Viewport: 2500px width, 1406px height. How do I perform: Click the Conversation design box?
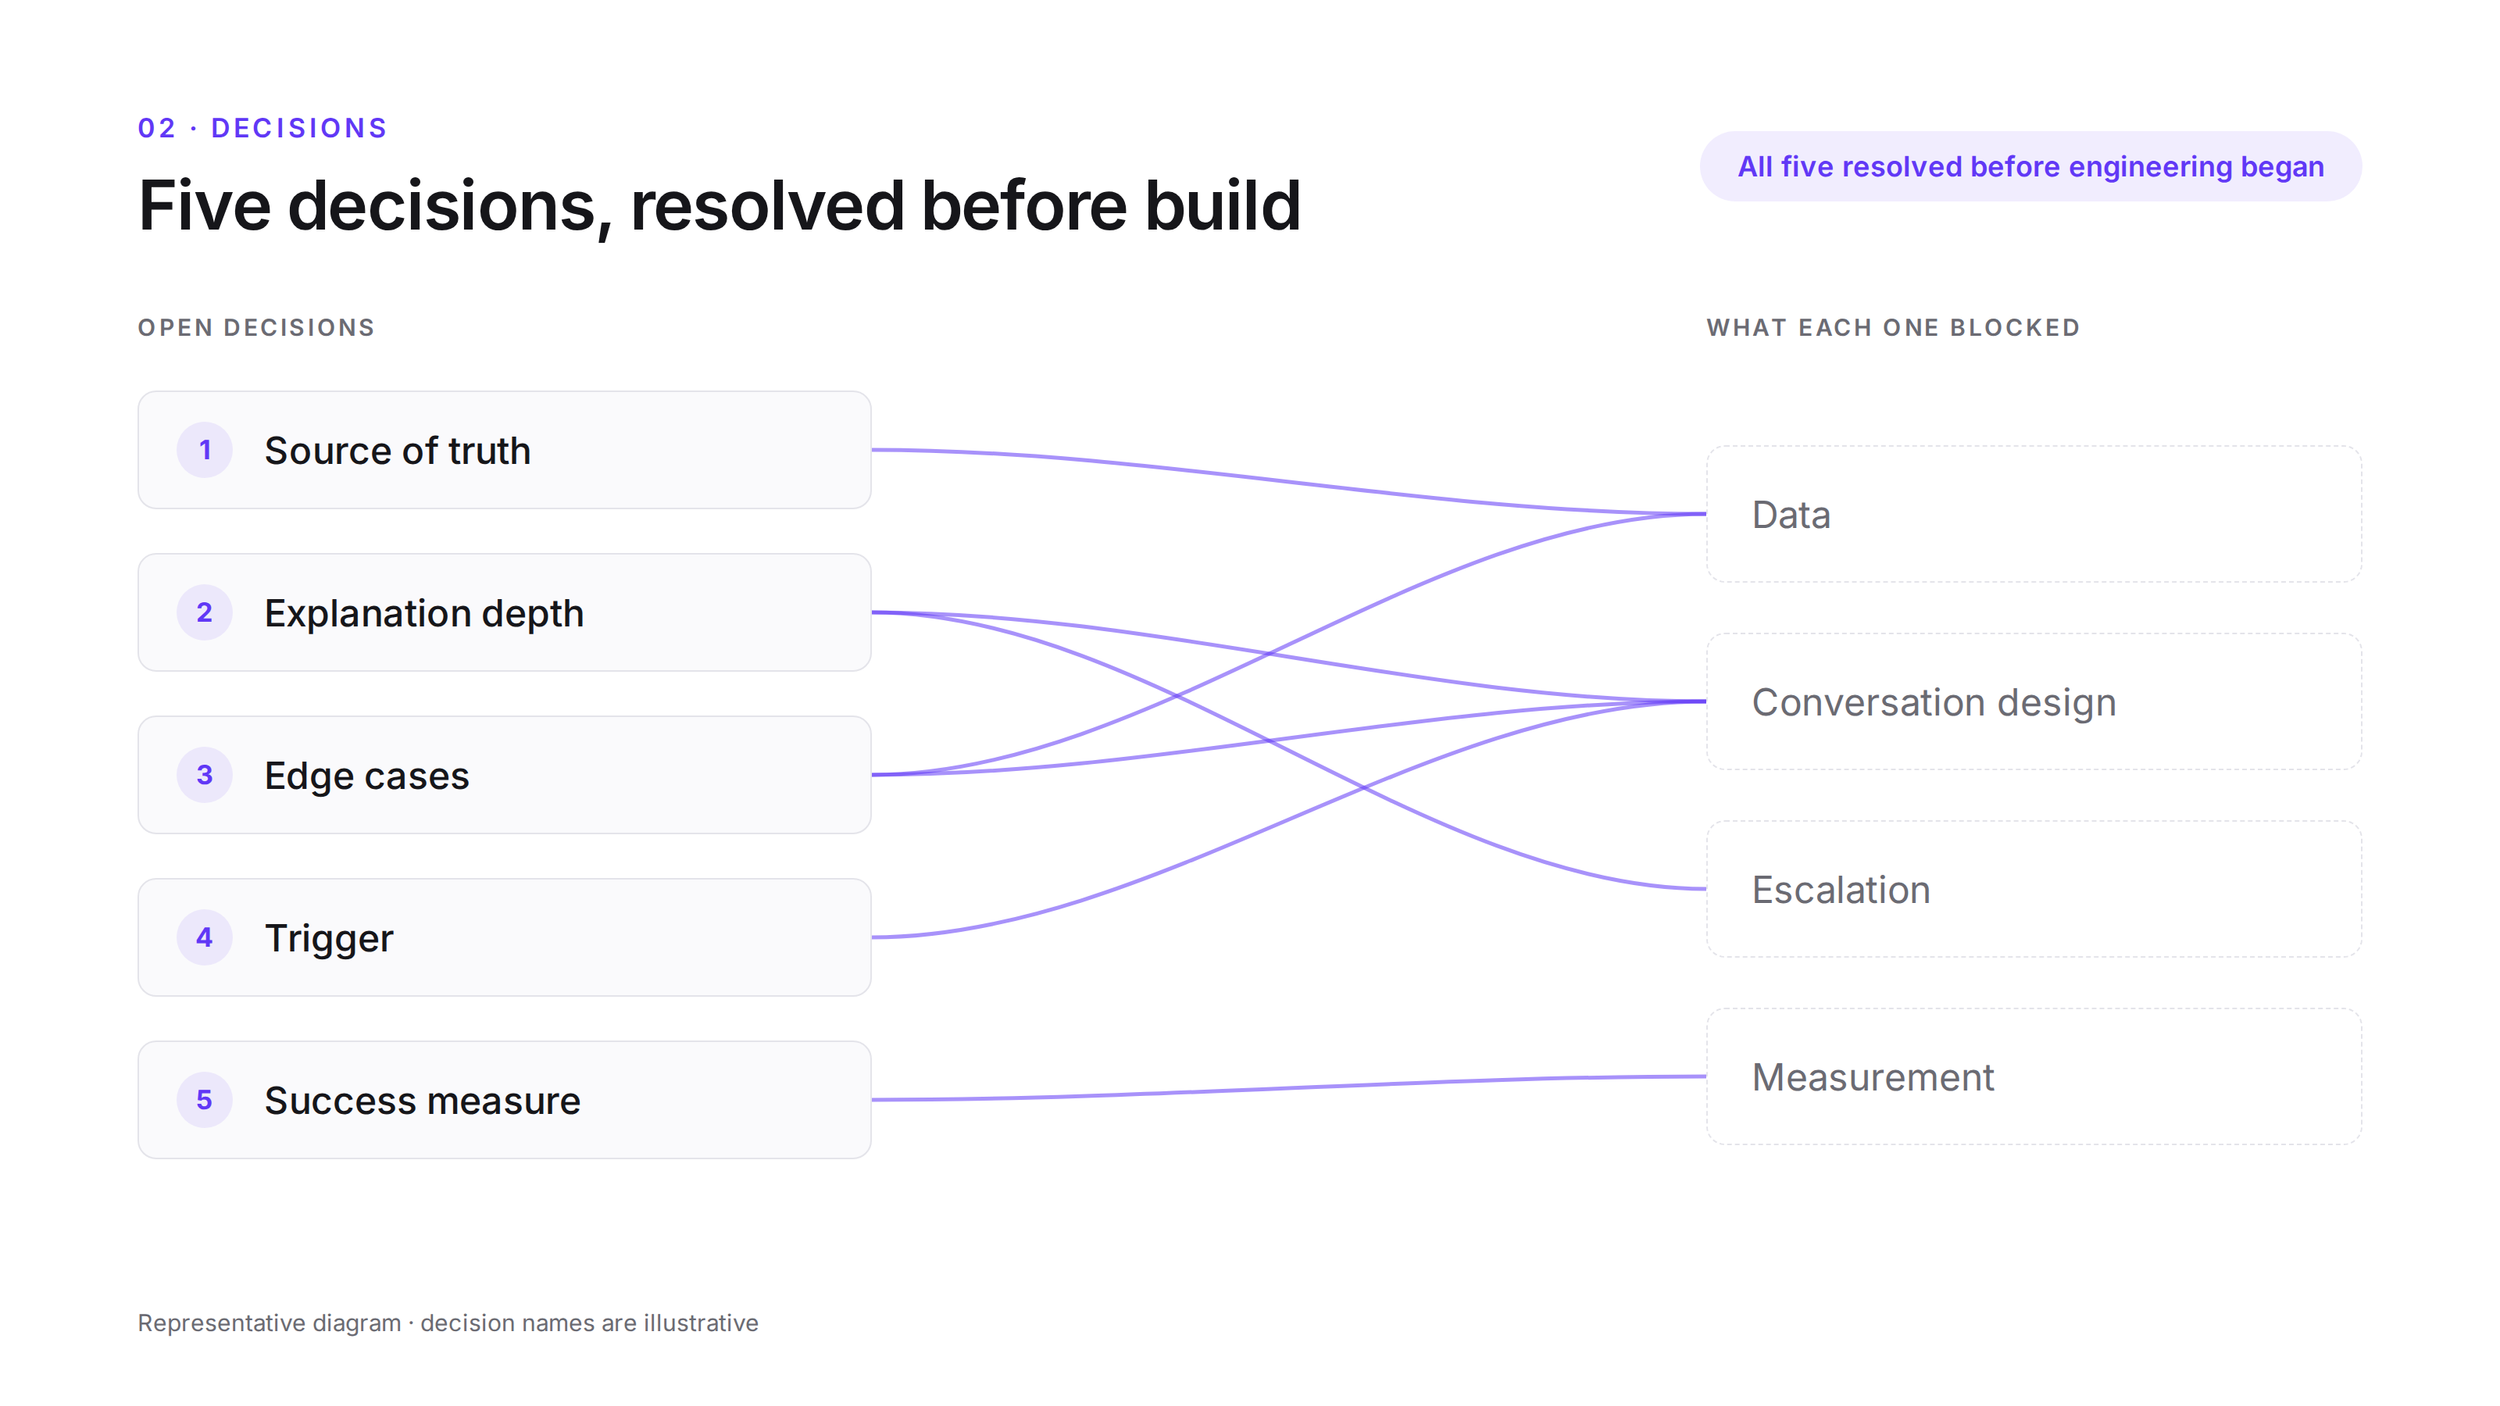click(x=2034, y=701)
